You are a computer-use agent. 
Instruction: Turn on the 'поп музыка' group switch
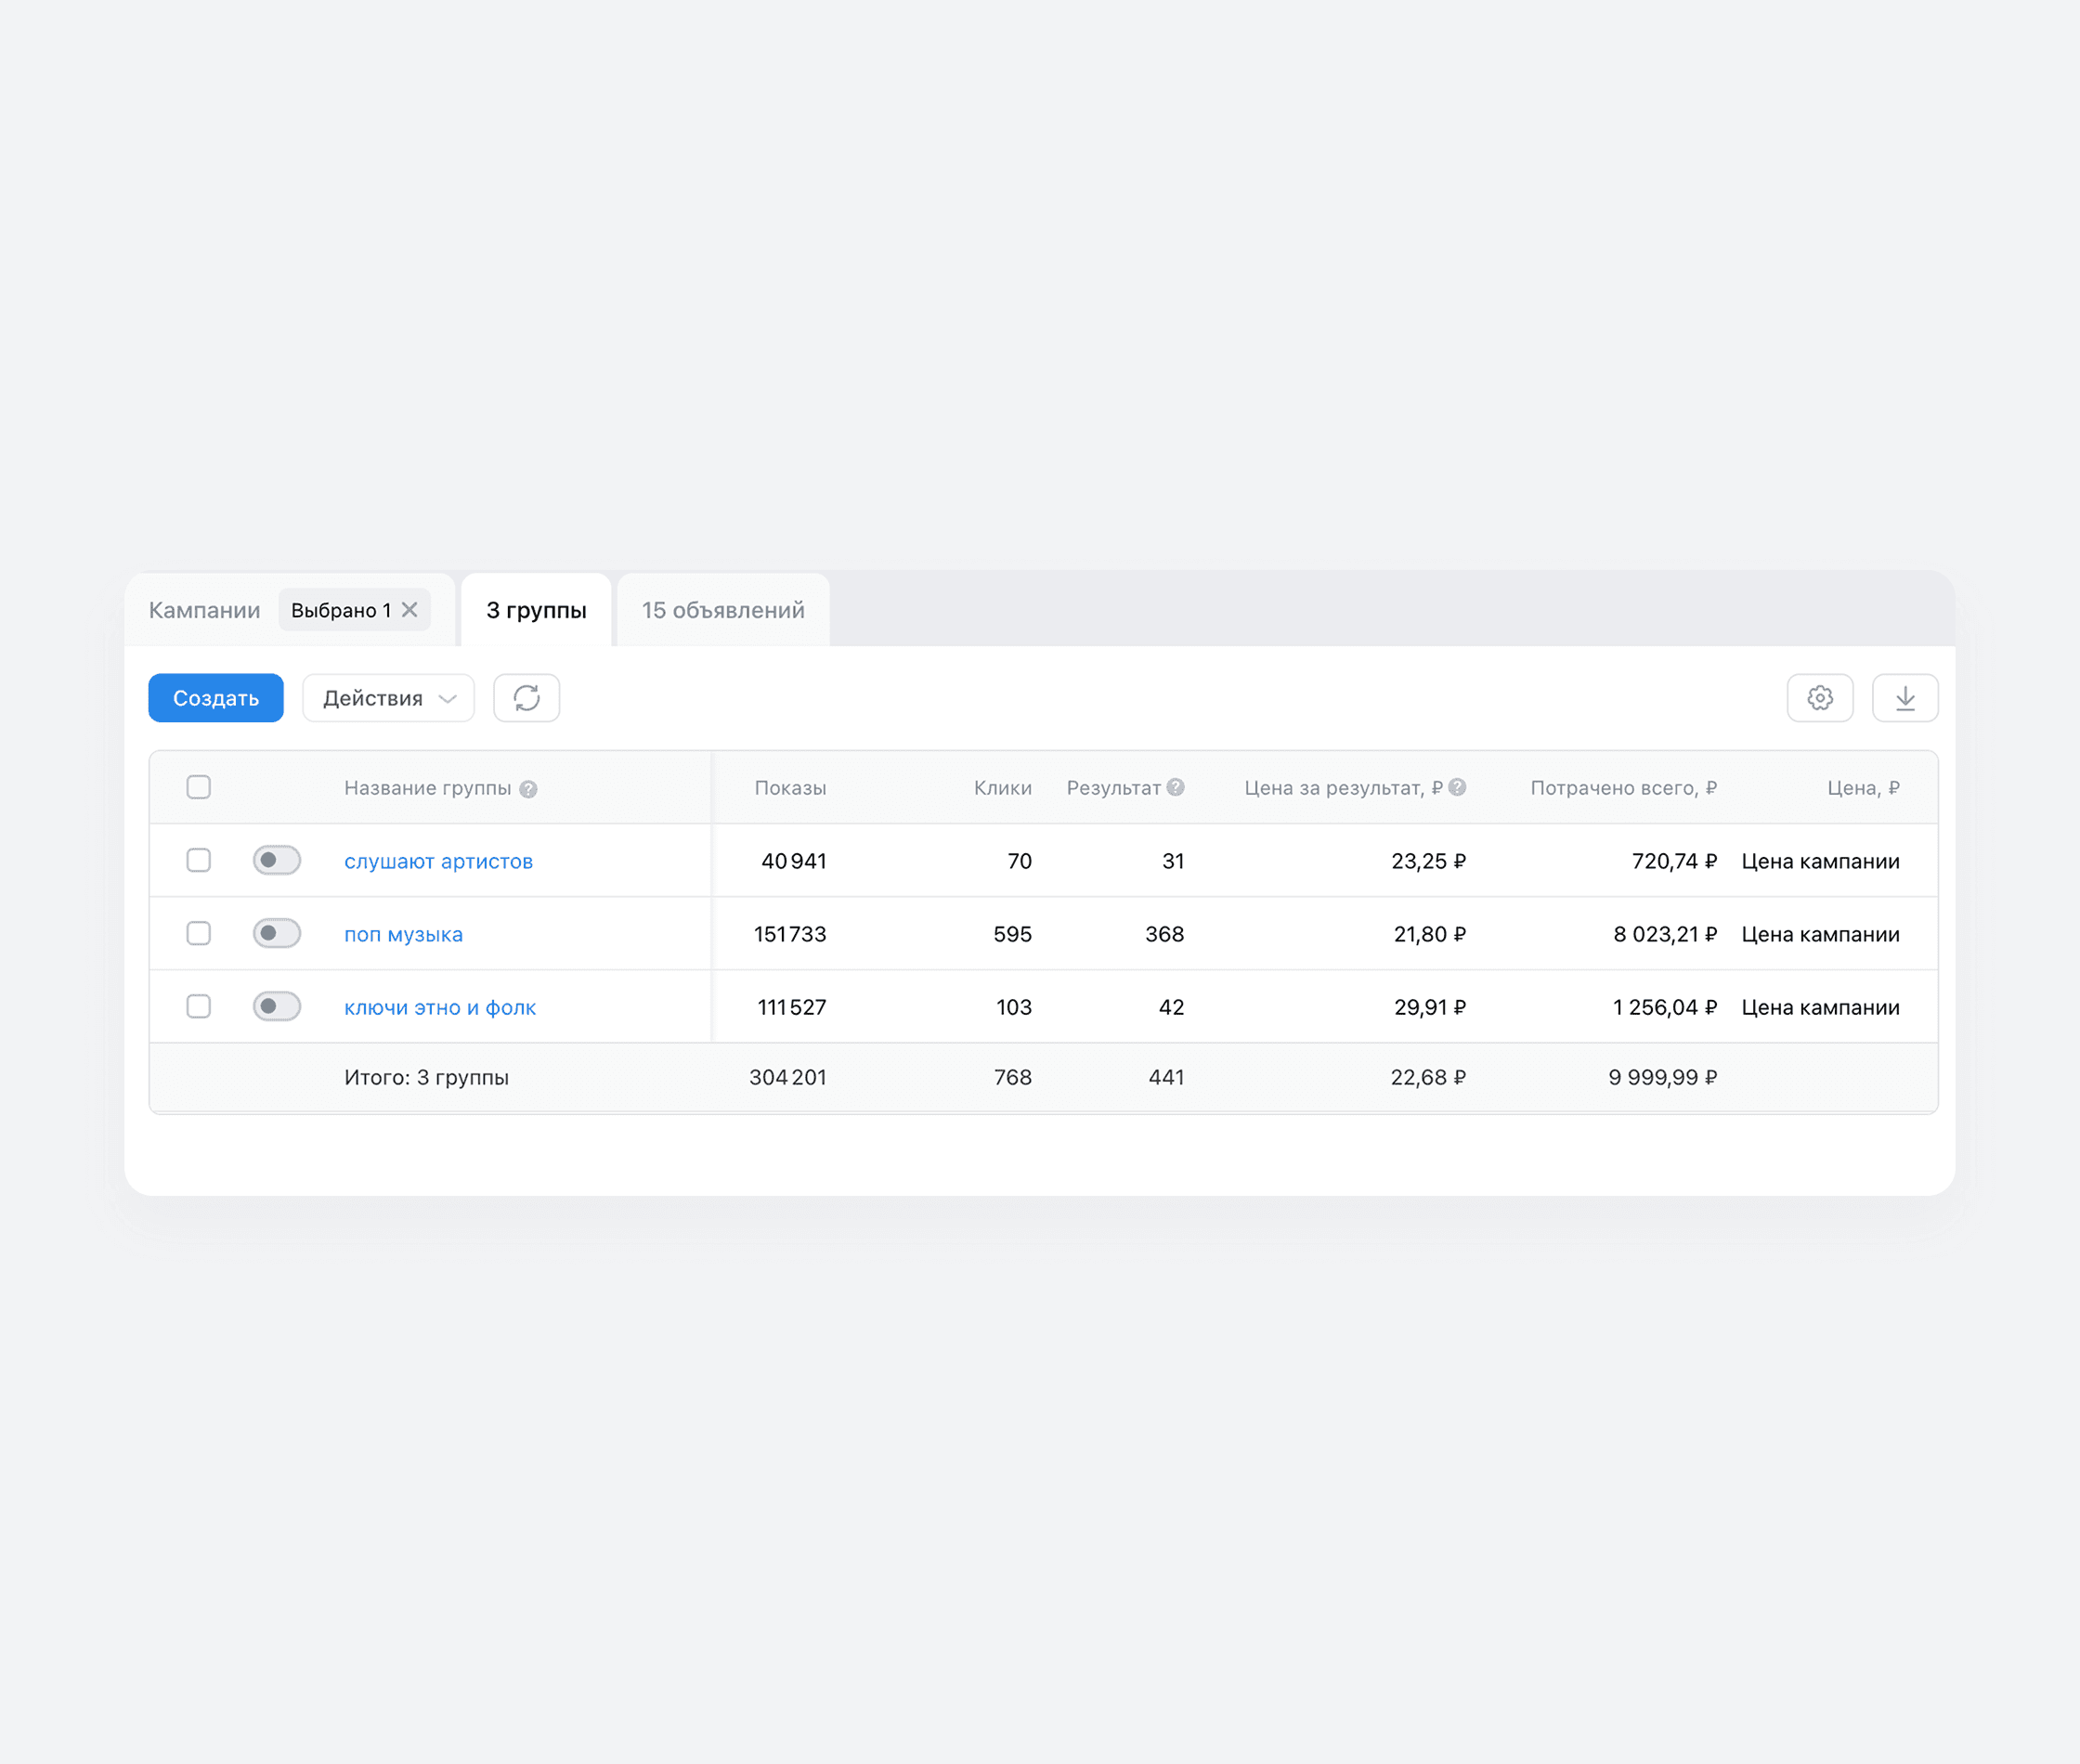[x=277, y=933]
